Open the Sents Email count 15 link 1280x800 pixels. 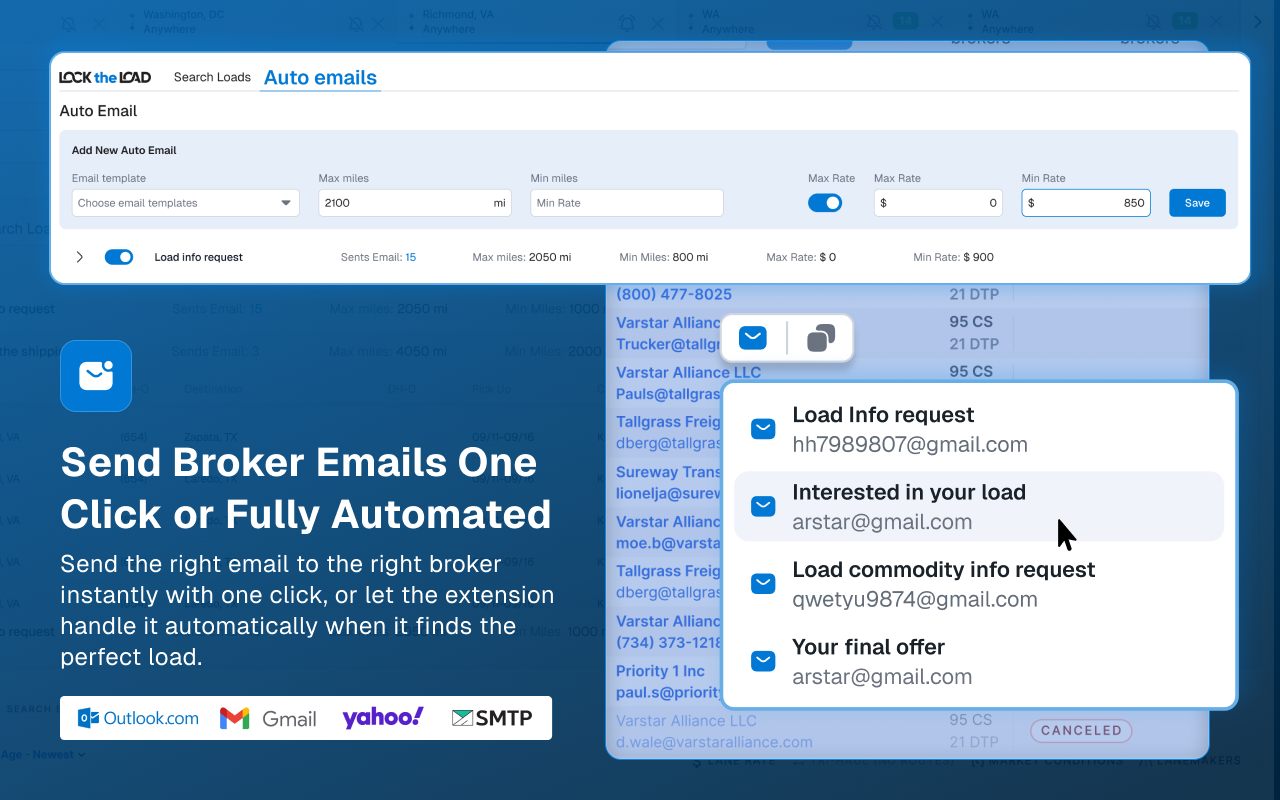(x=410, y=257)
